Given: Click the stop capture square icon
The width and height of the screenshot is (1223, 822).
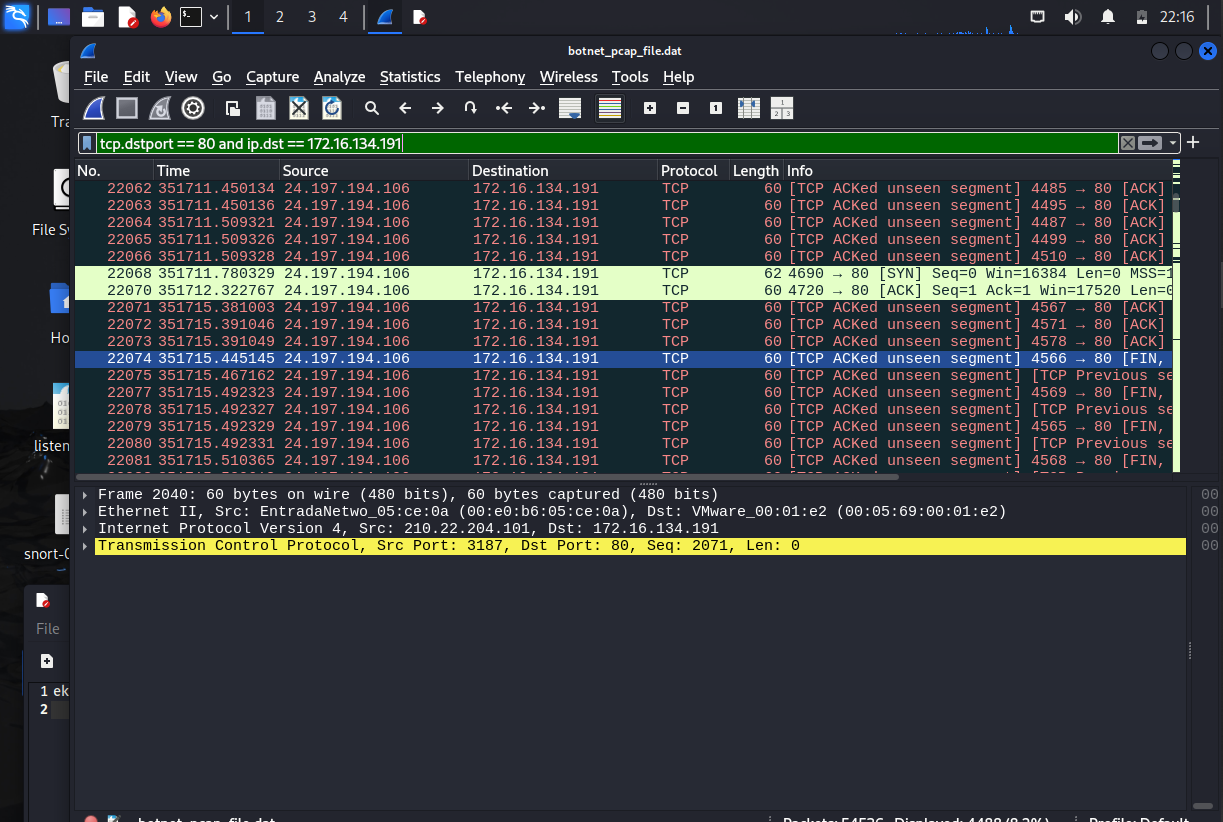Looking at the screenshot, I should pos(127,108).
